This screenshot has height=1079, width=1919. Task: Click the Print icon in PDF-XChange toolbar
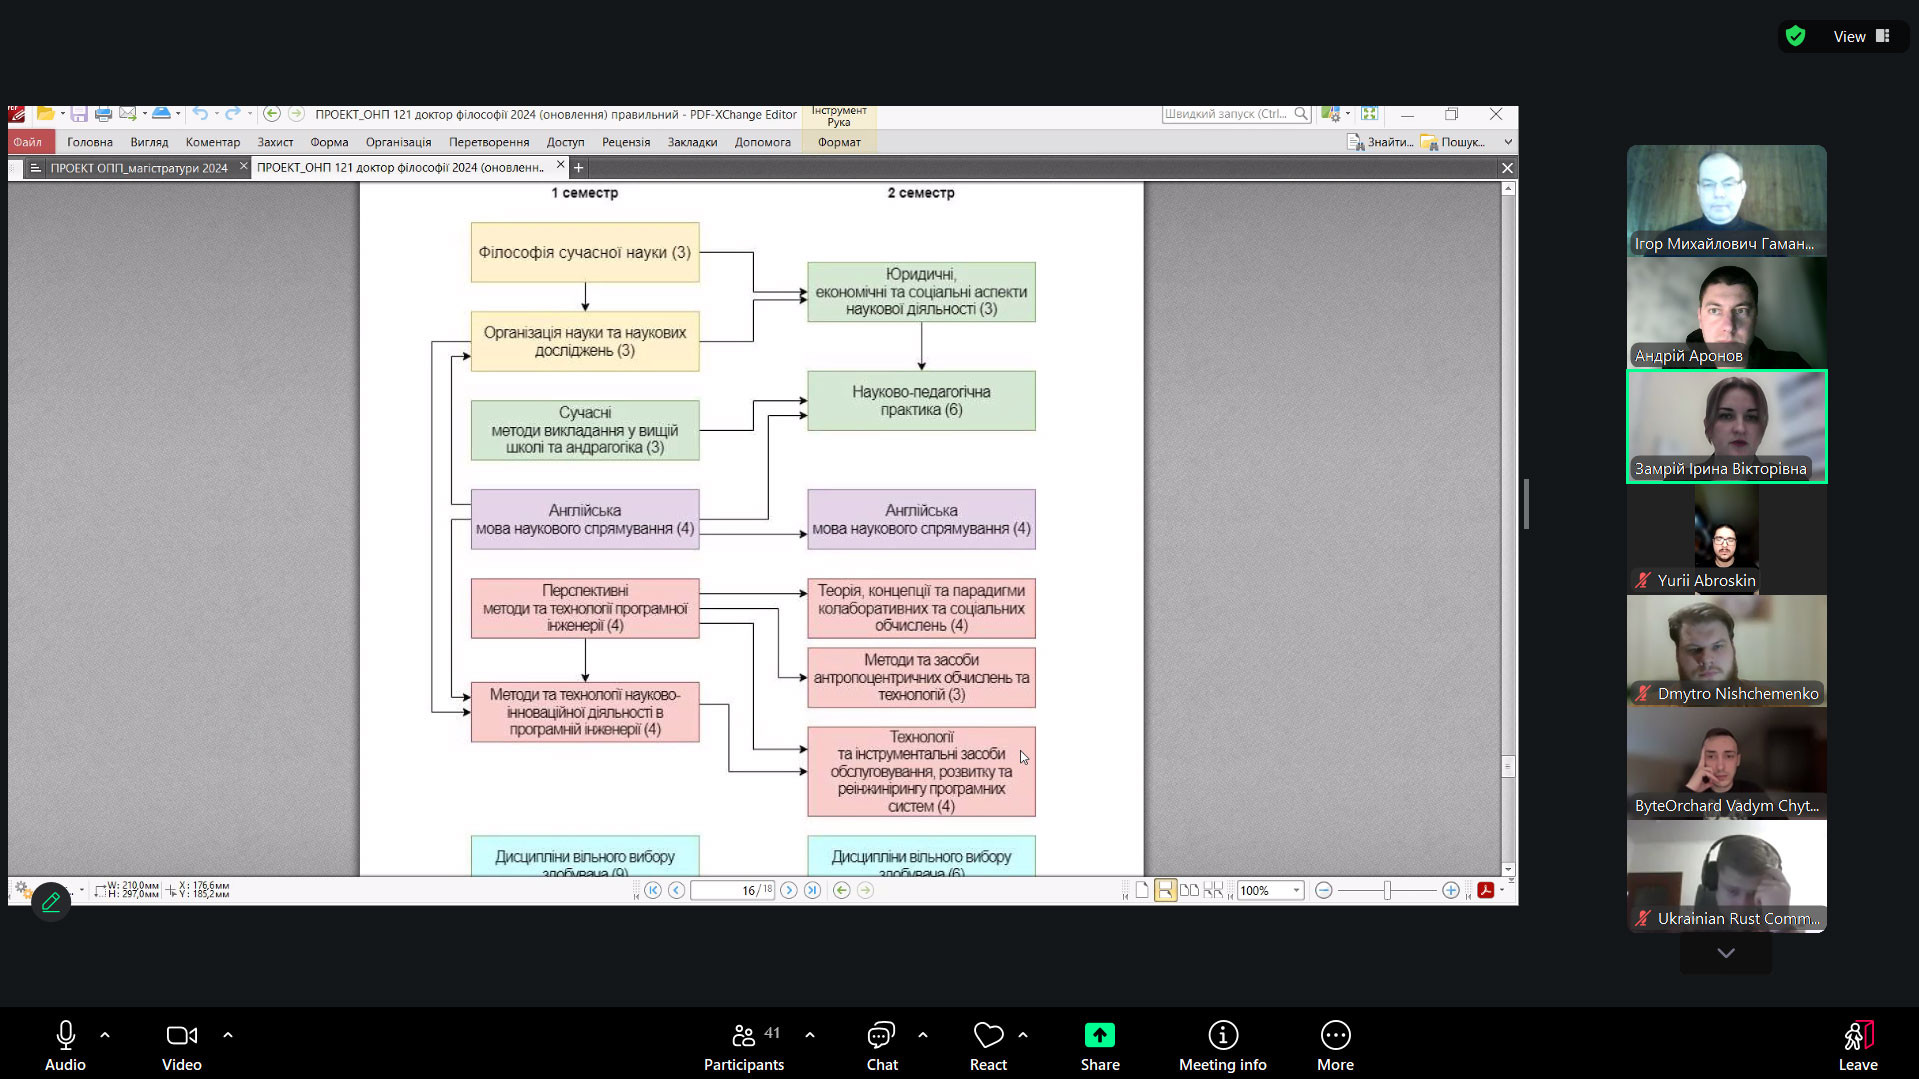point(103,114)
